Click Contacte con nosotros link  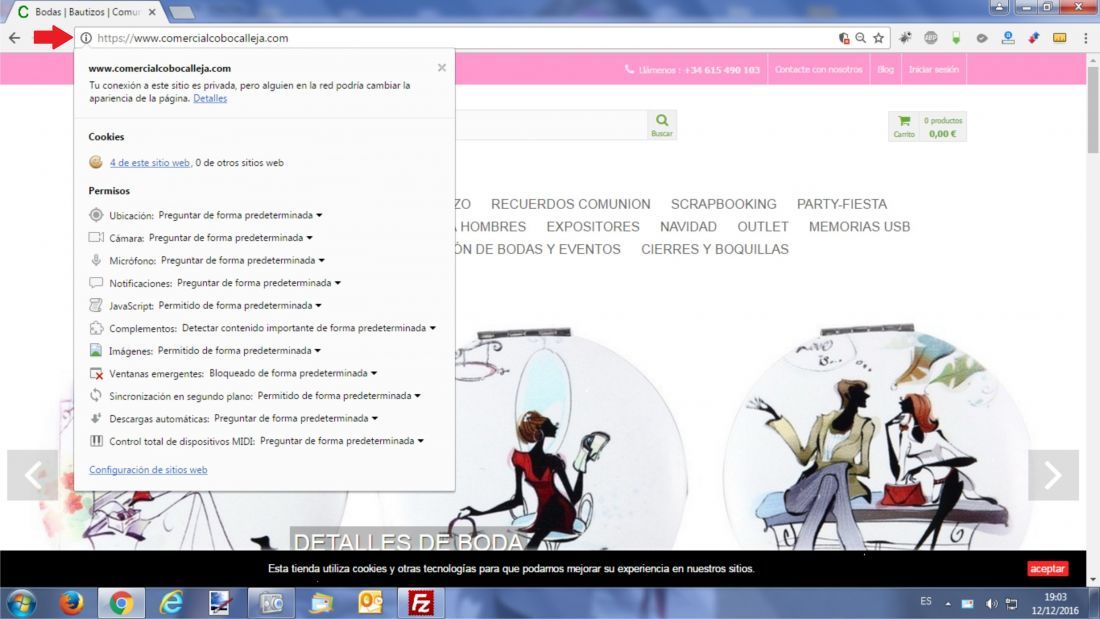[x=819, y=69]
